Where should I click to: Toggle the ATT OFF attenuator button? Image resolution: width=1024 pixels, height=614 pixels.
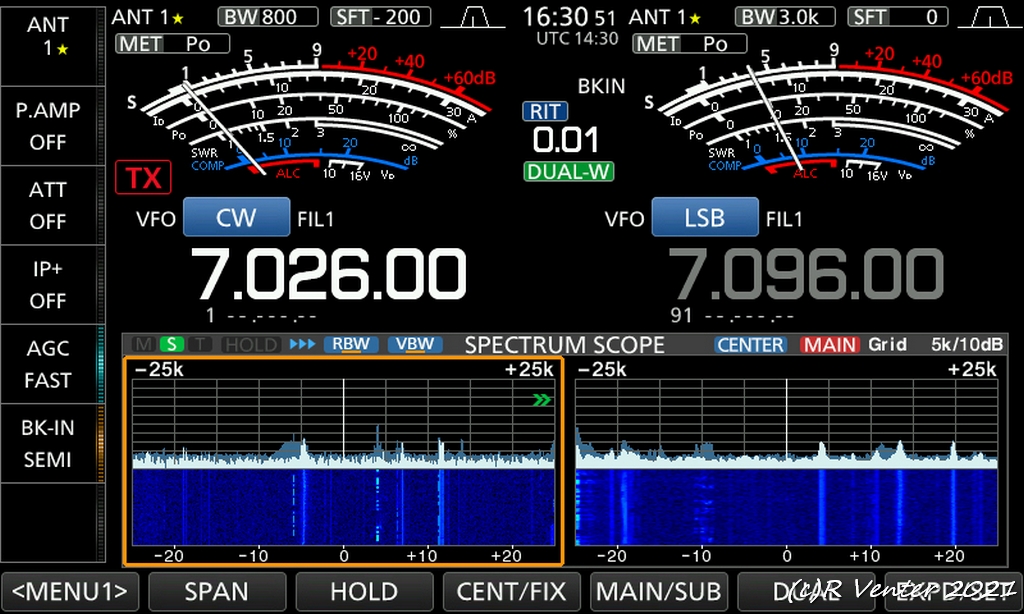[52, 205]
